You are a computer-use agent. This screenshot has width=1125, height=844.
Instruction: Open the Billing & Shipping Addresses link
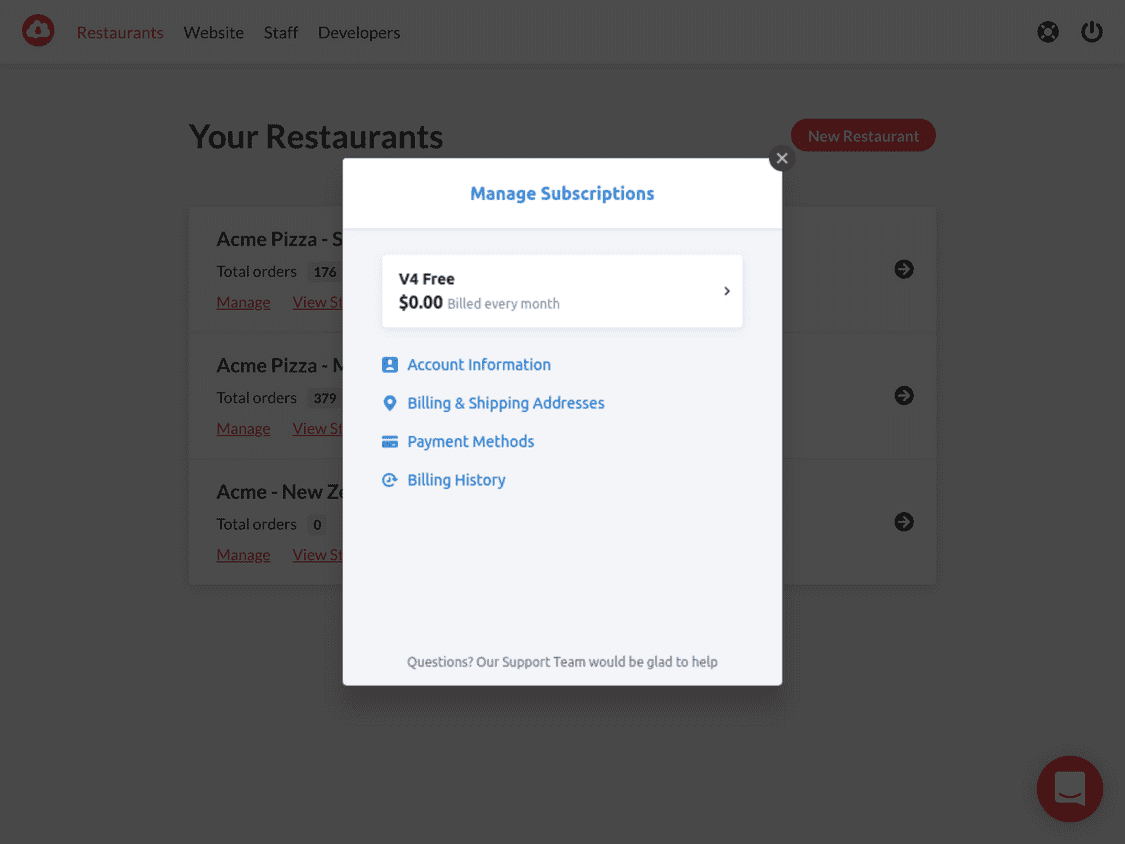(506, 403)
